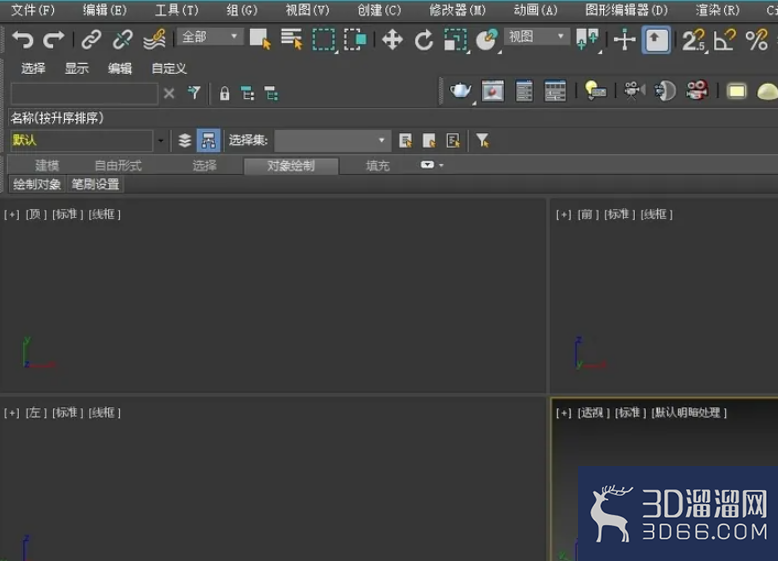Open 创建(C) menu

click(379, 10)
